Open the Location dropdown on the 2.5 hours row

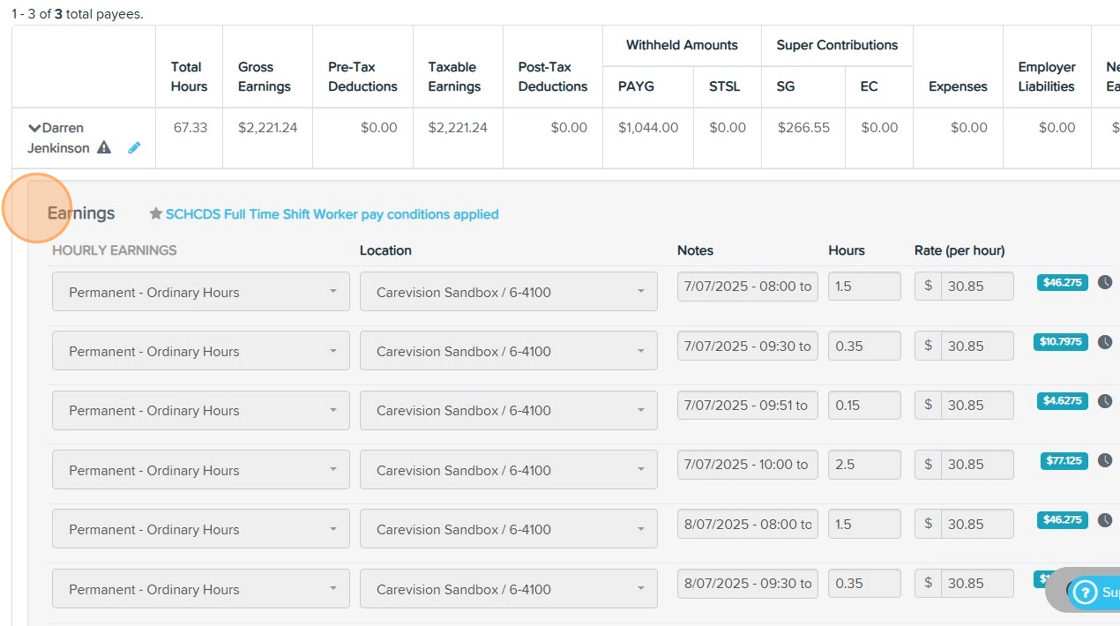coord(508,470)
